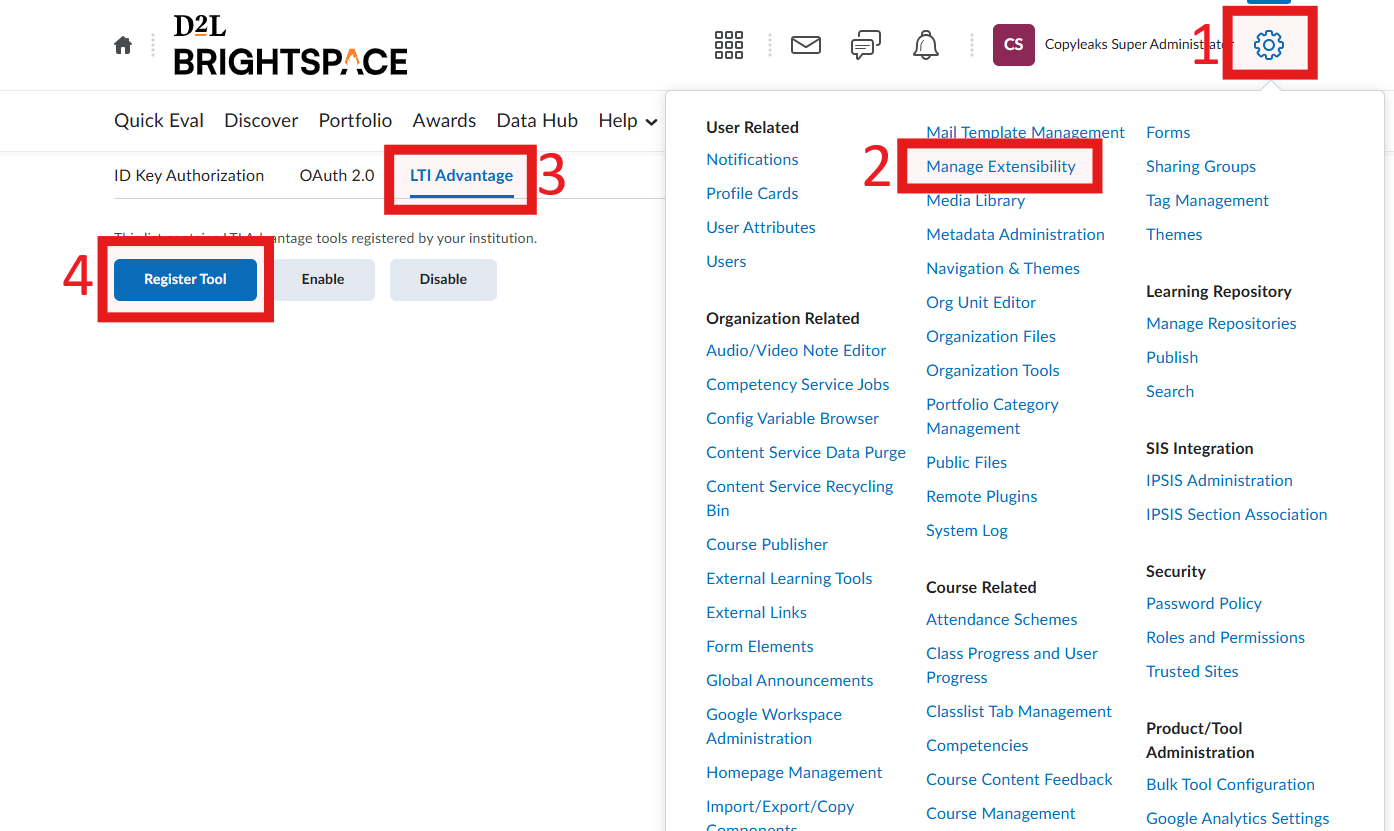This screenshot has height=831, width=1394.
Task: Open Sharing Groups link
Action: pos(1201,167)
